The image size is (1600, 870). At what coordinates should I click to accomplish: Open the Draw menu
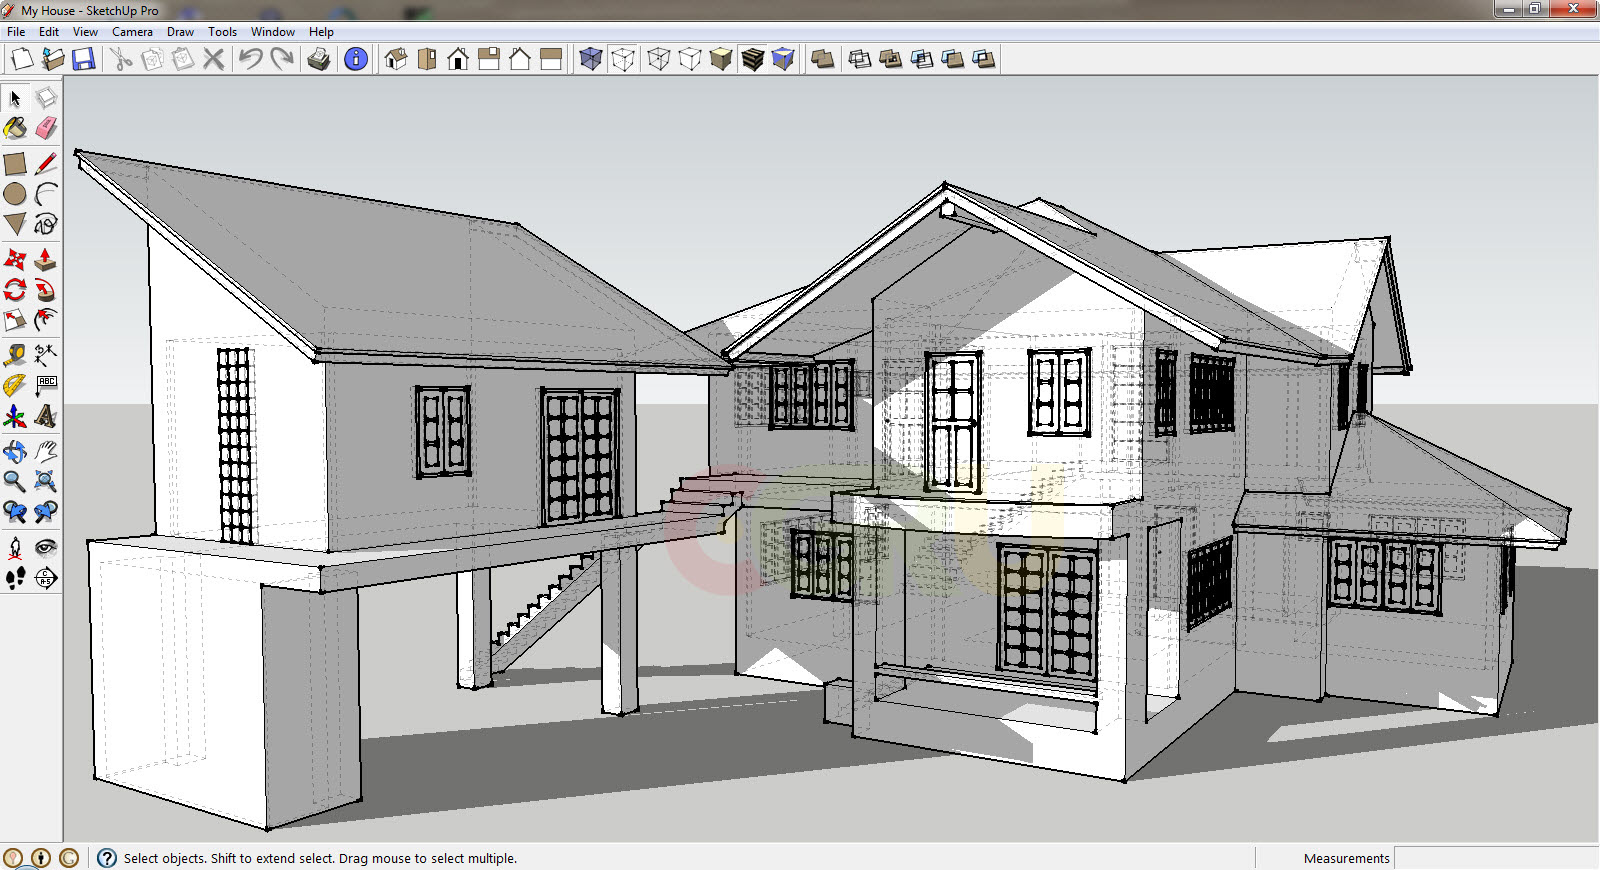180,32
